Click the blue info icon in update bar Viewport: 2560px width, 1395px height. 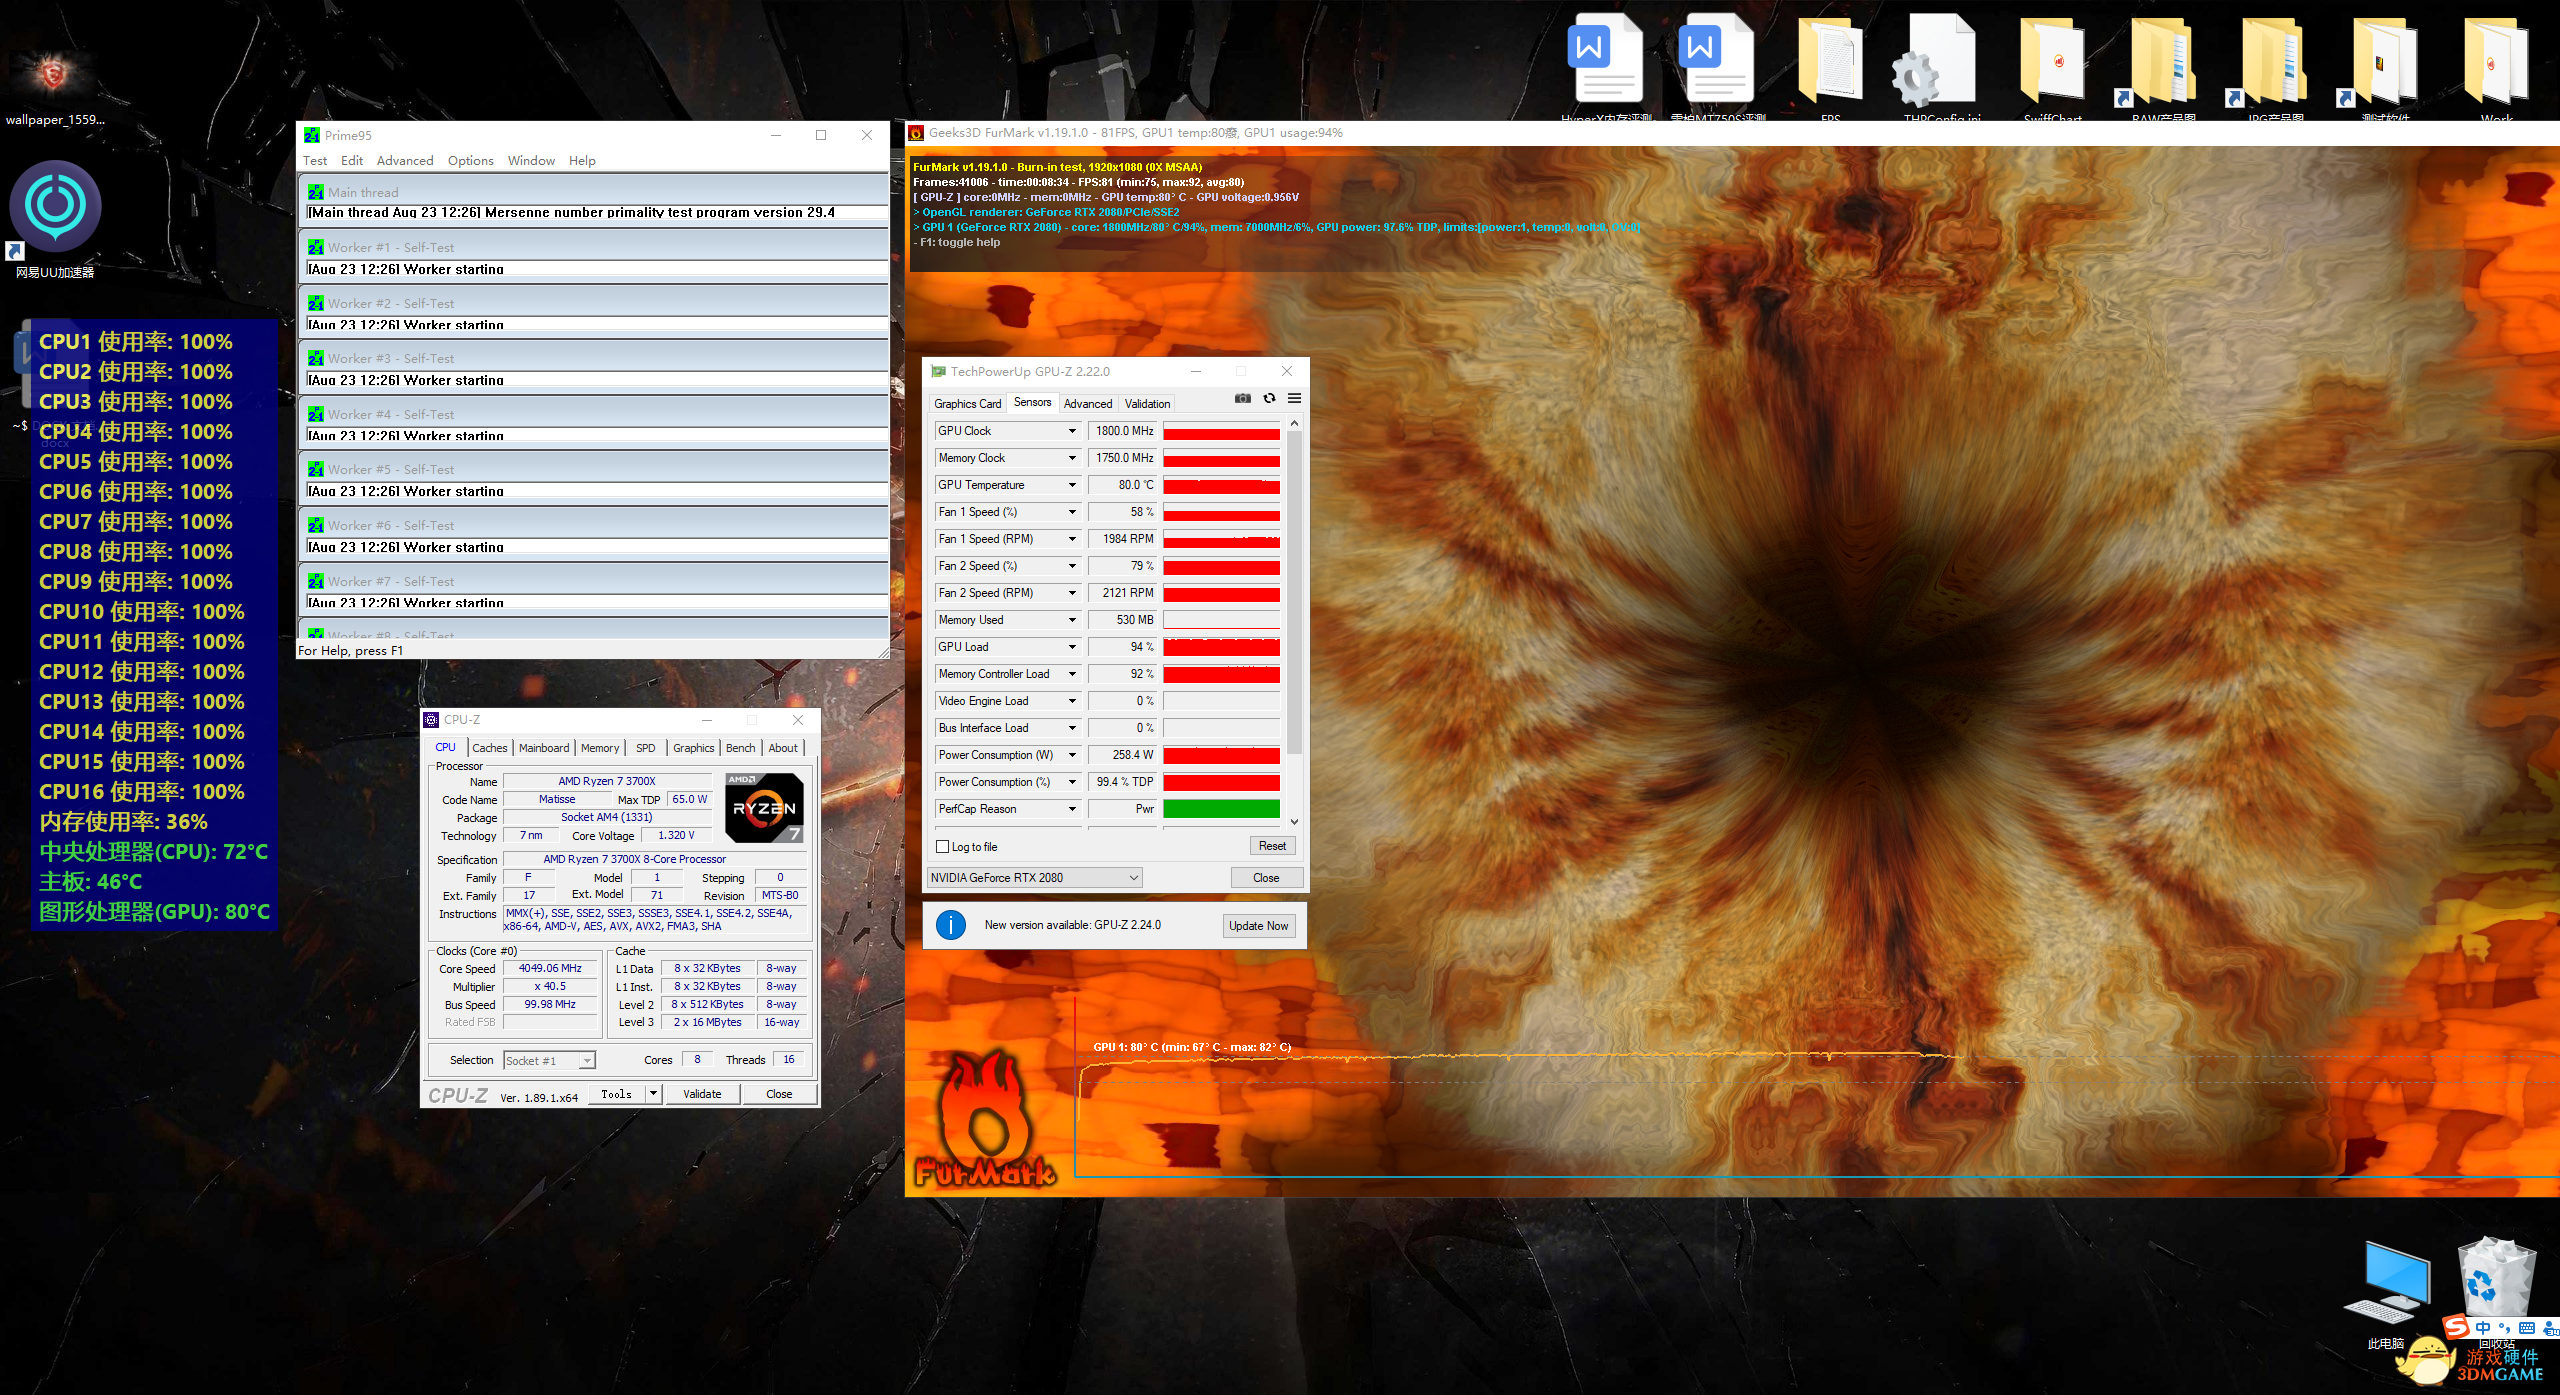pos(950,925)
